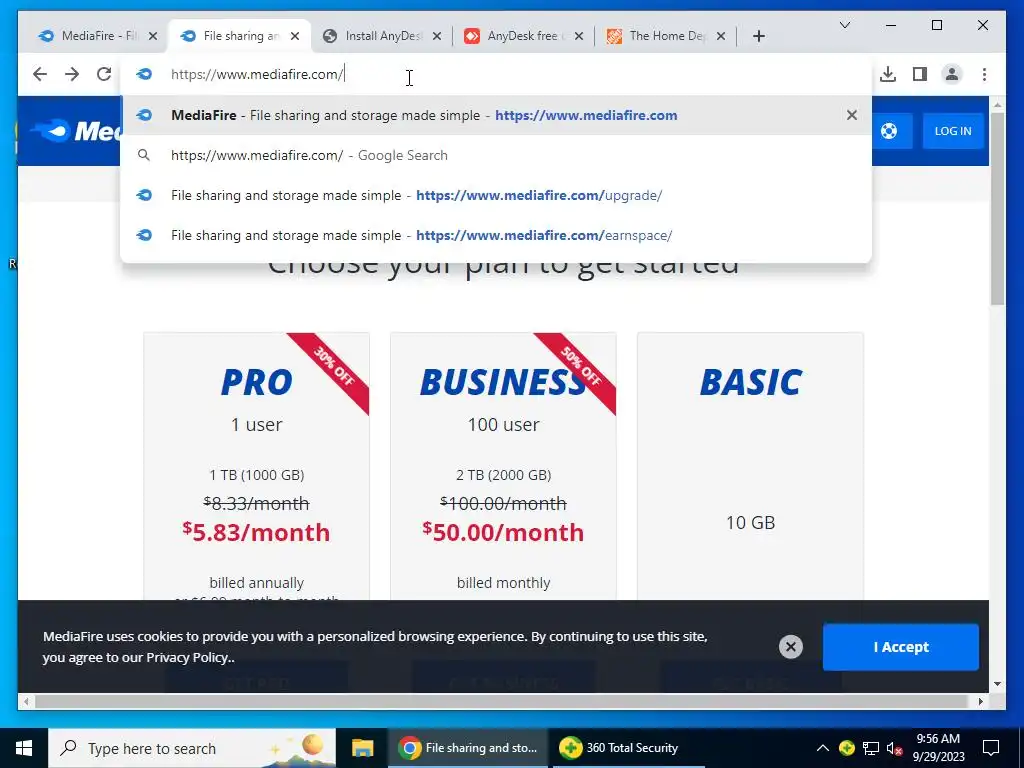Click the horizontal scrollbar right arrow

[981, 702]
